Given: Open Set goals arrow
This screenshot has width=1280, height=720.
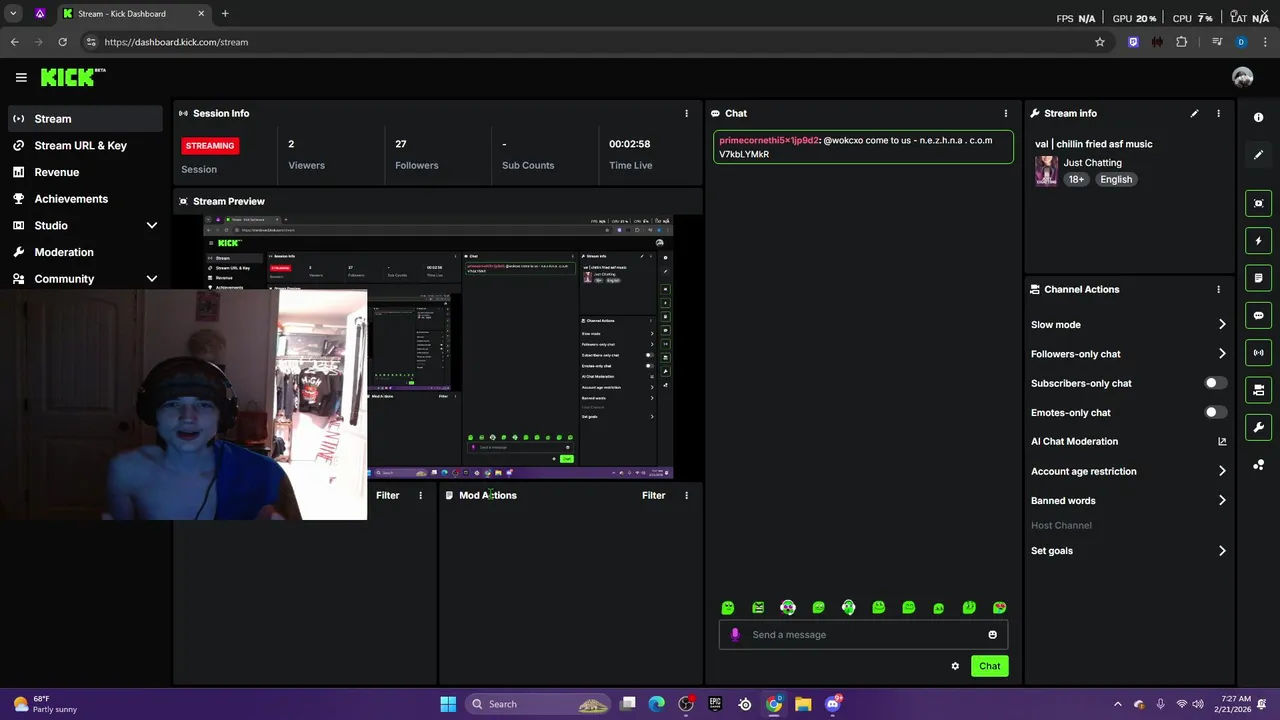Looking at the screenshot, I should click(1222, 551).
